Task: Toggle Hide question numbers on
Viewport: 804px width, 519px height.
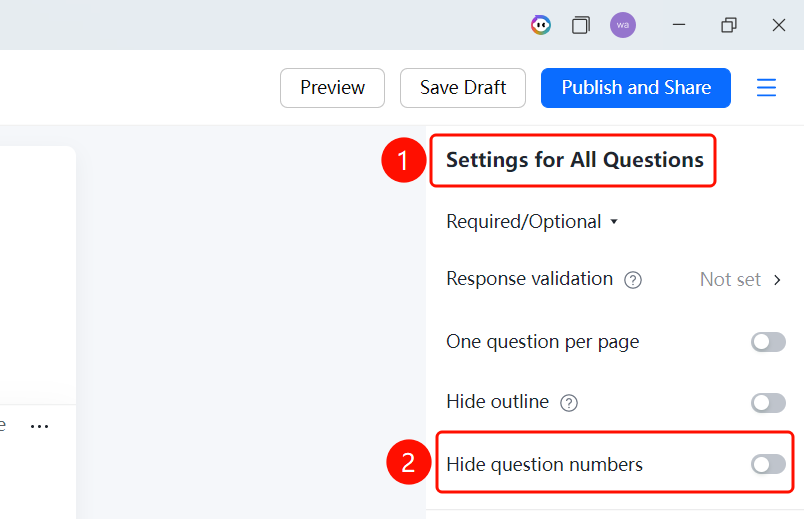Action: tap(768, 464)
